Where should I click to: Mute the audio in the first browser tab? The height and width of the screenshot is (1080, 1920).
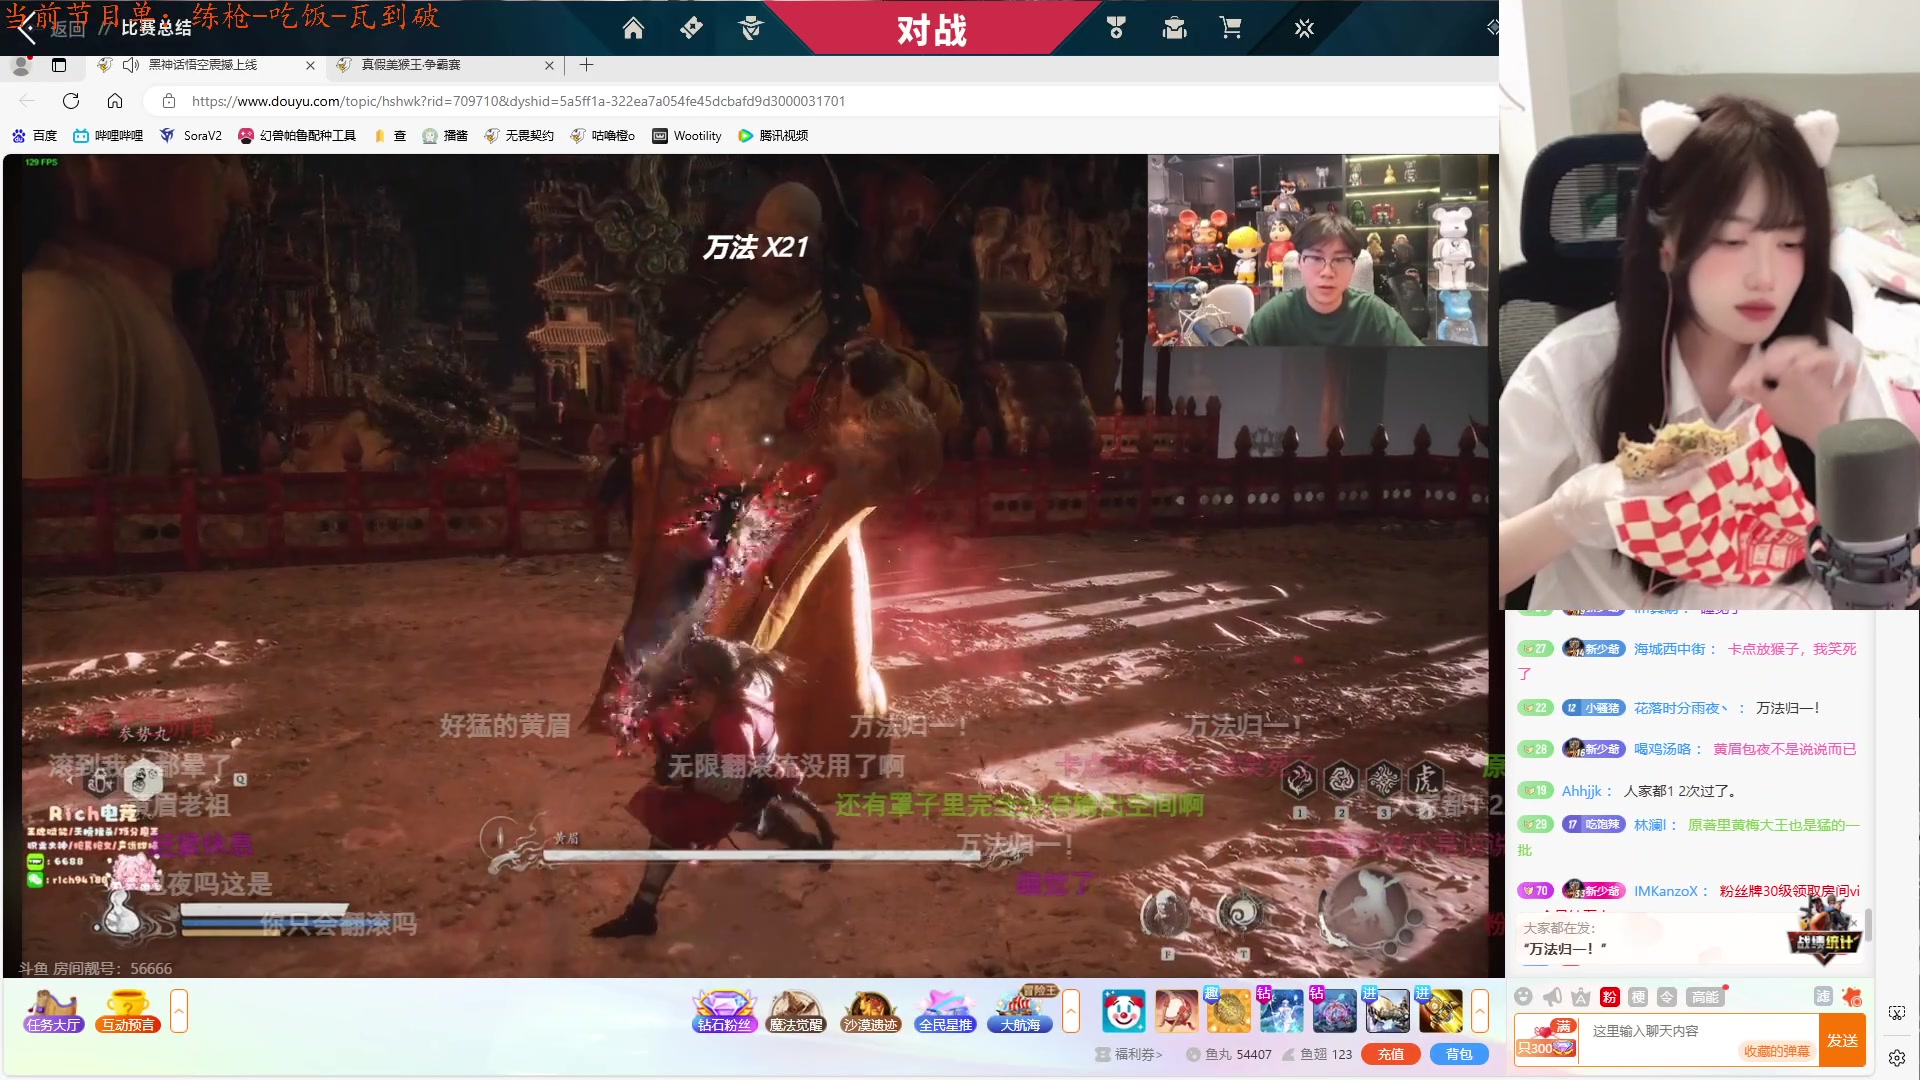coord(131,65)
